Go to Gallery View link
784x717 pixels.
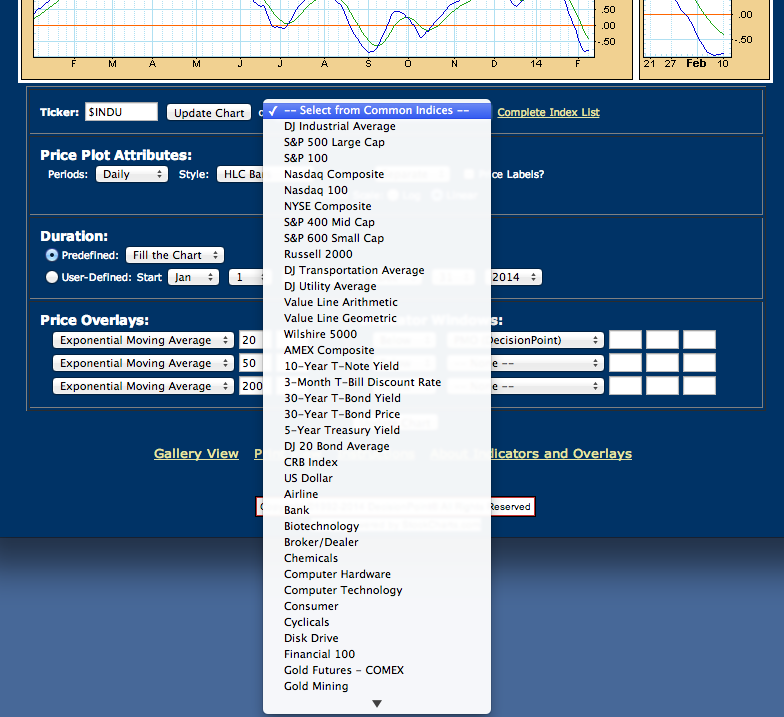[196, 454]
